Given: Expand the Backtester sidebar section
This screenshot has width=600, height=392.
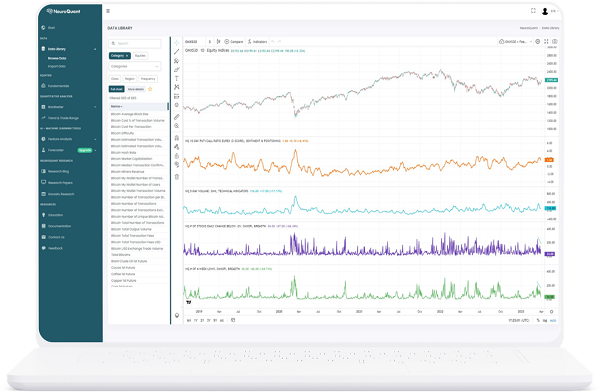Looking at the screenshot, I should point(95,107).
